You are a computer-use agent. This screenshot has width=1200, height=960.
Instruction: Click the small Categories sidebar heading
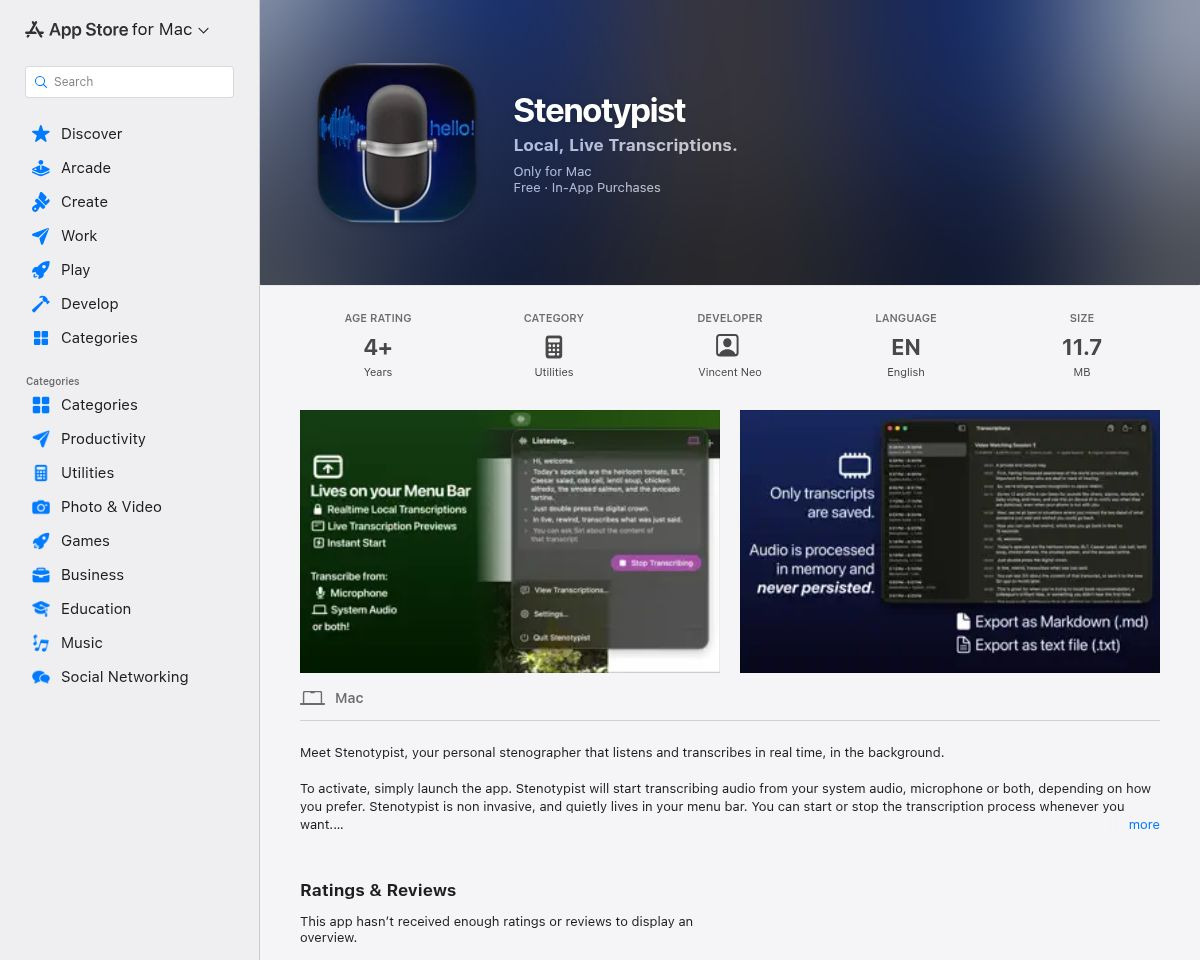pyautogui.click(x=53, y=381)
